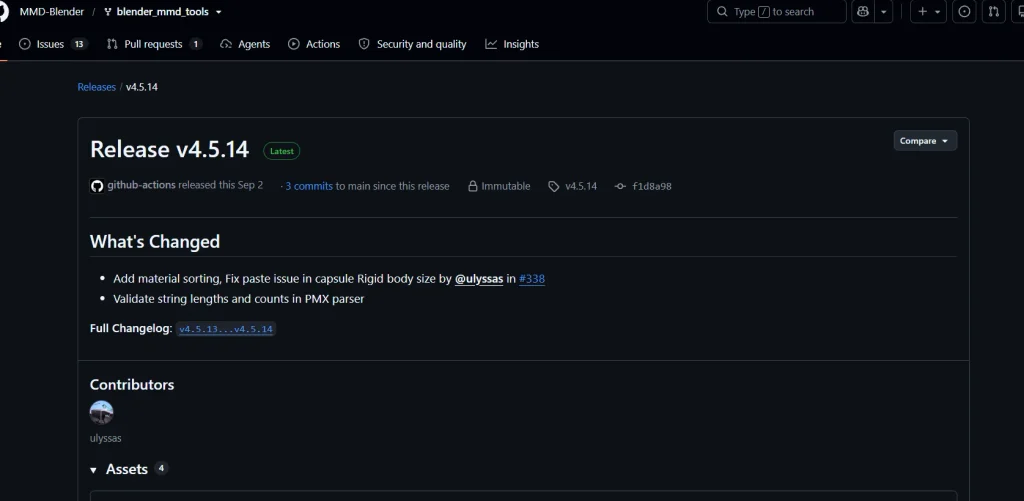Screen dimensions: 1024x501
Task: Click the Pull requests count badge 1
Action: (x=195, y=44)
